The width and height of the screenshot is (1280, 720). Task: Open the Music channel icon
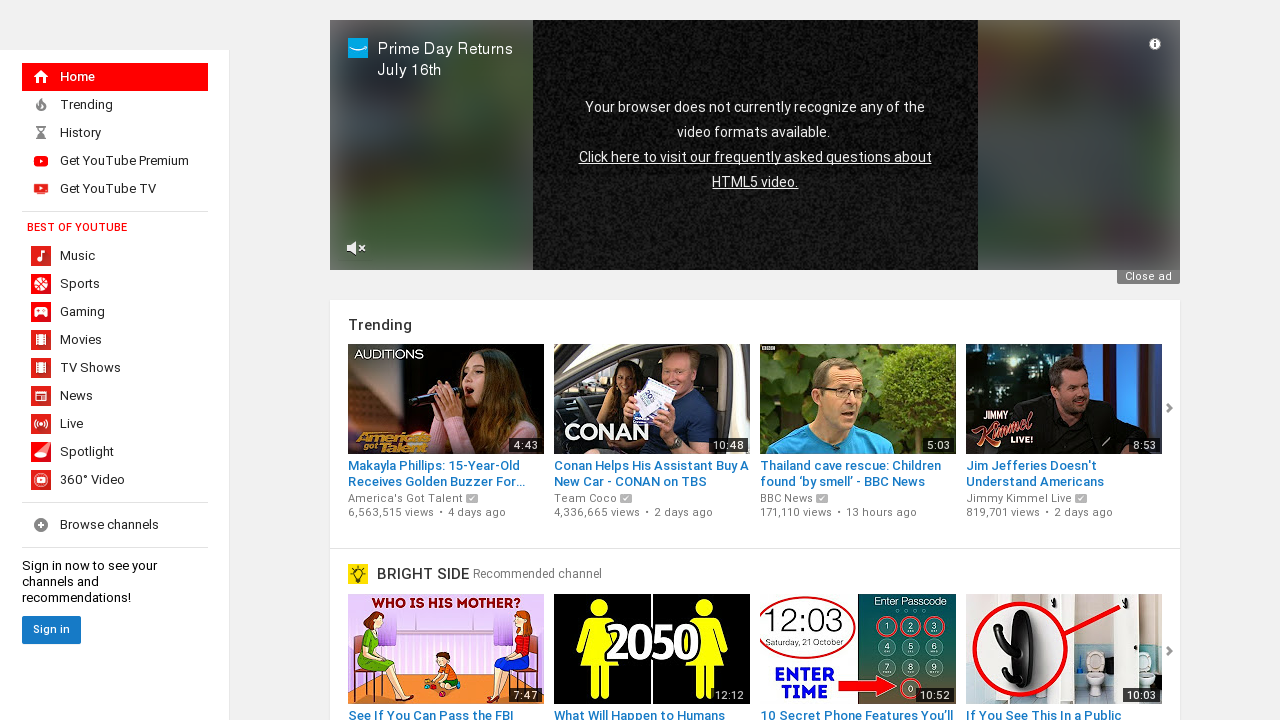[x=41, y=256]
